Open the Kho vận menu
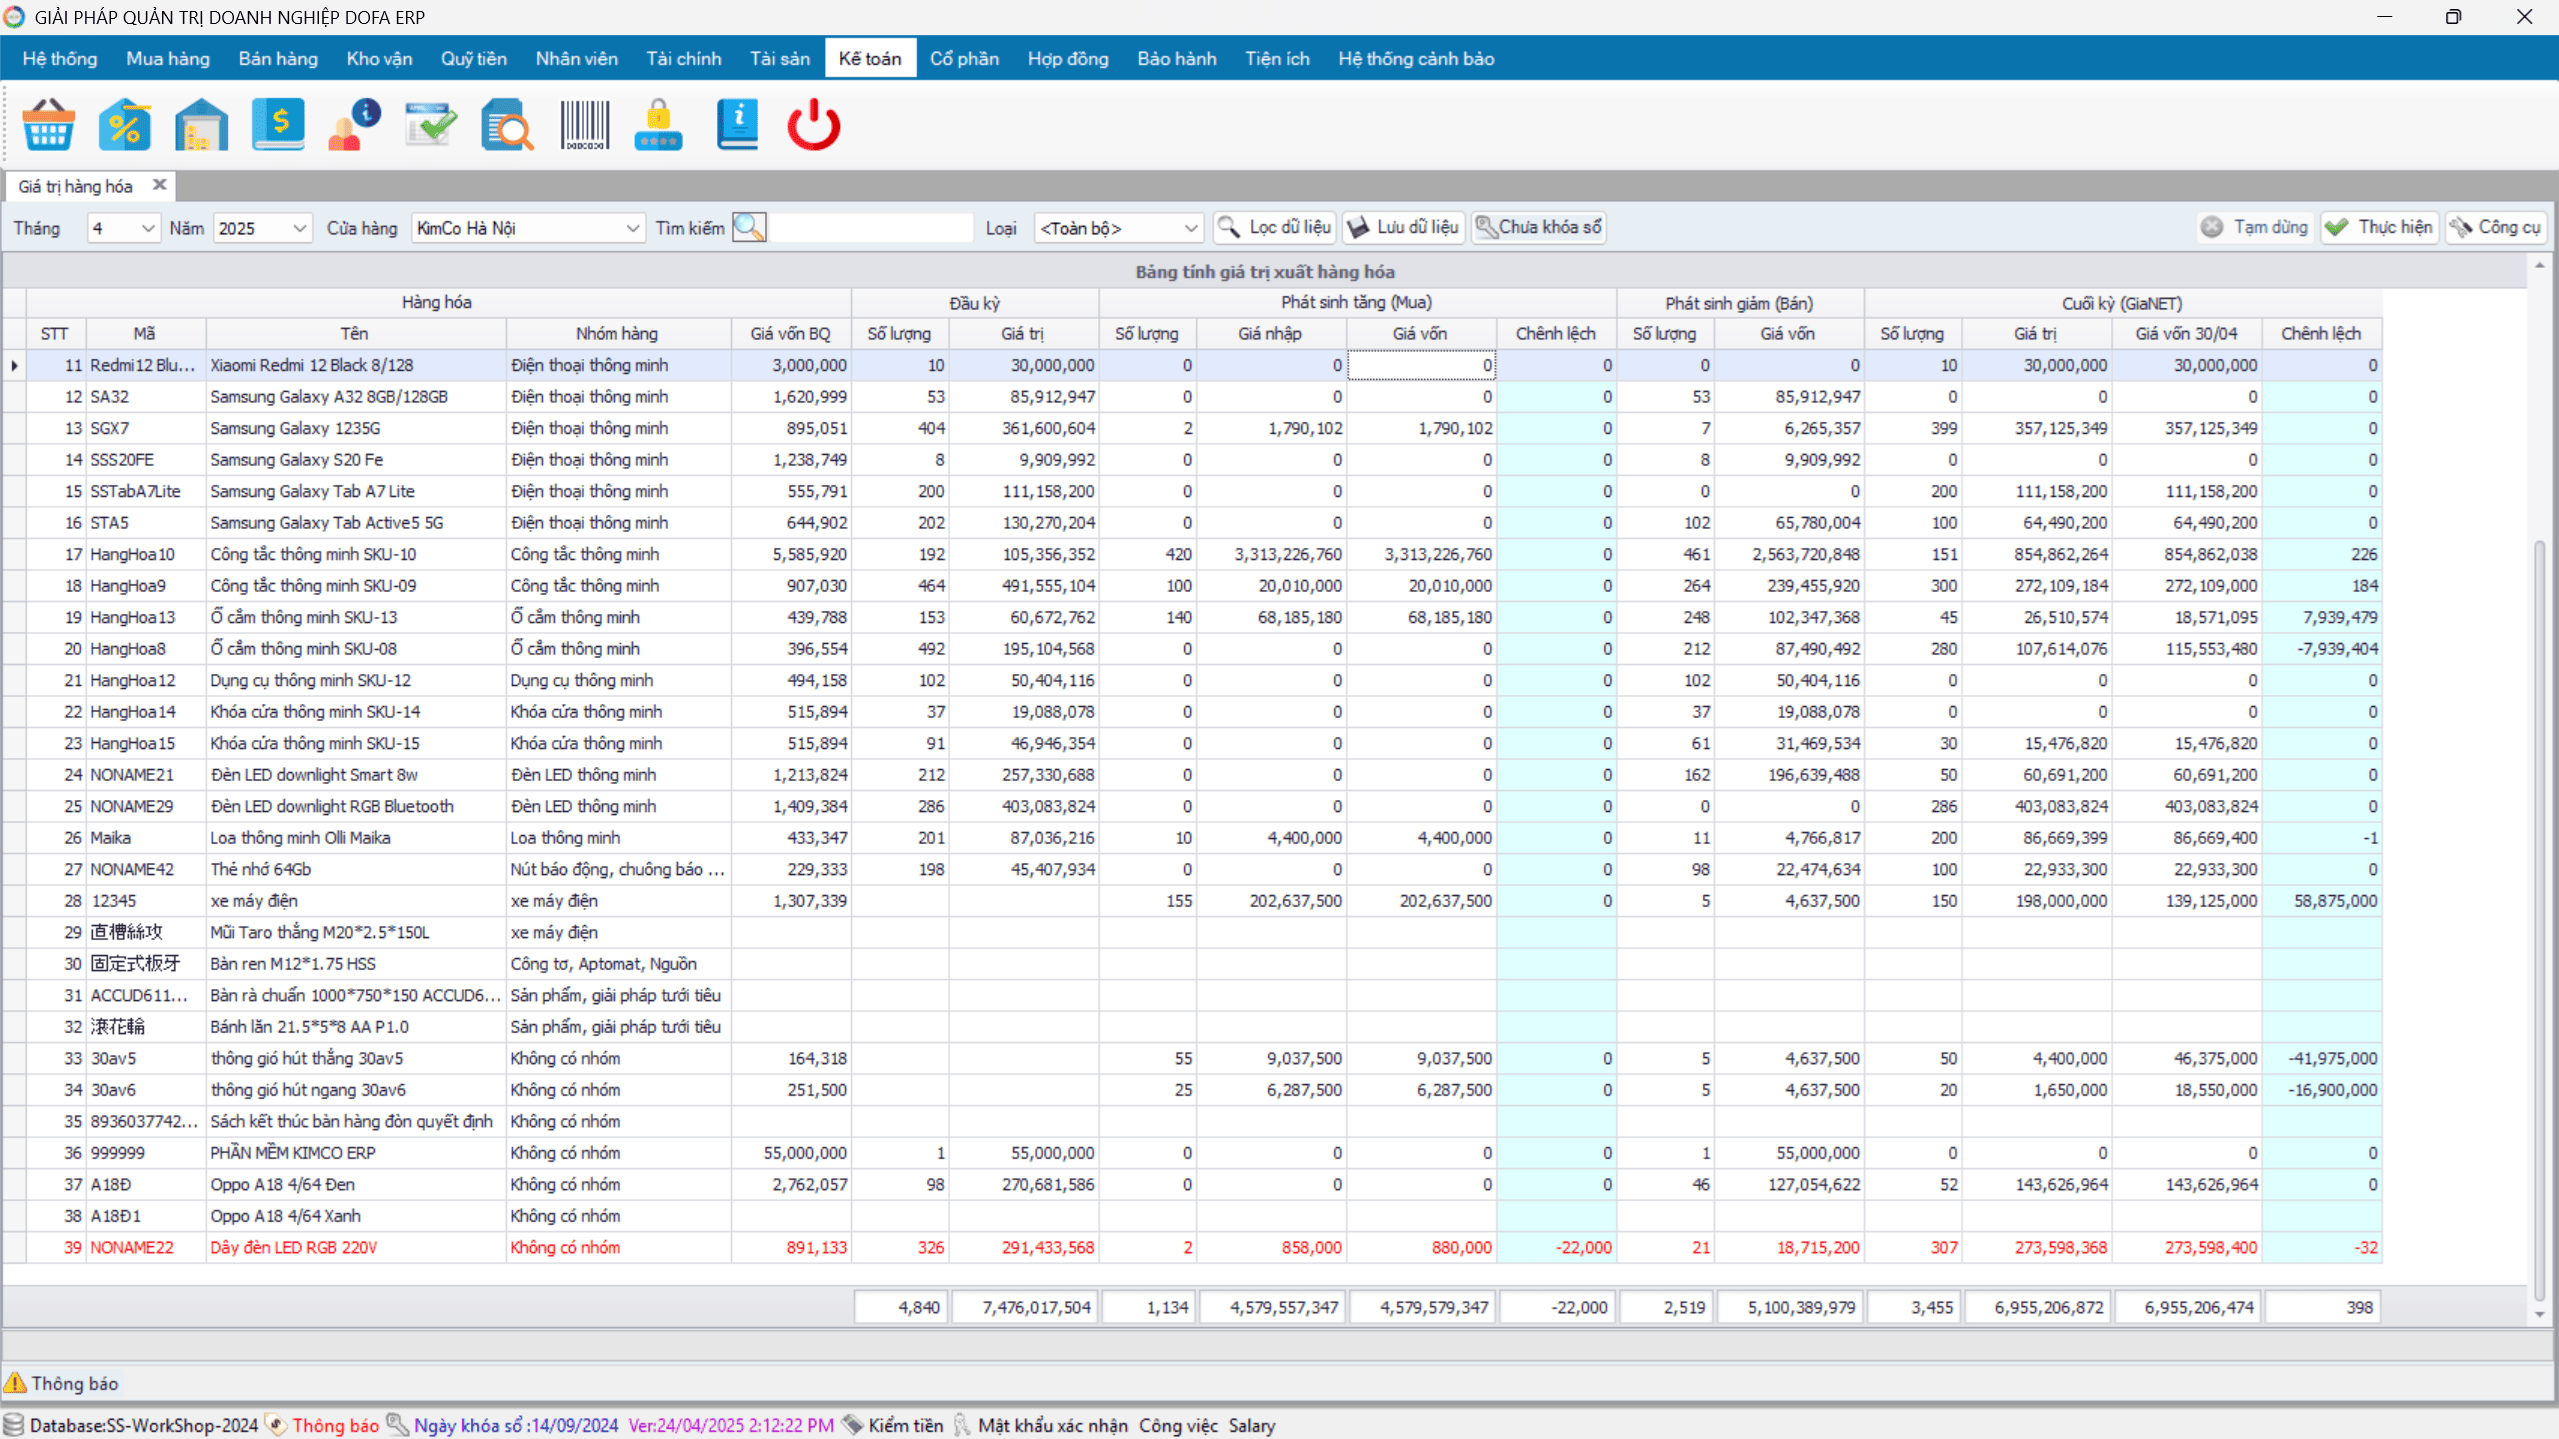This screenshot has width=2559, height=1439. [379, 58]
